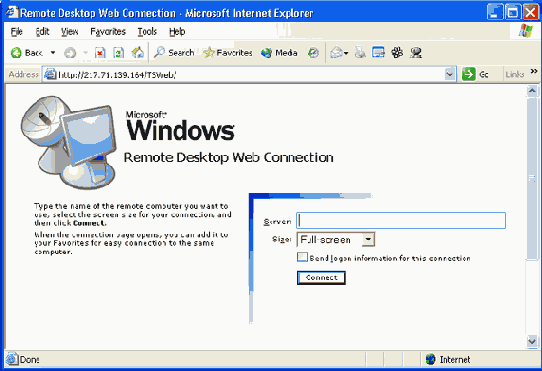Click the Messenger icon in toolbar

416,53
